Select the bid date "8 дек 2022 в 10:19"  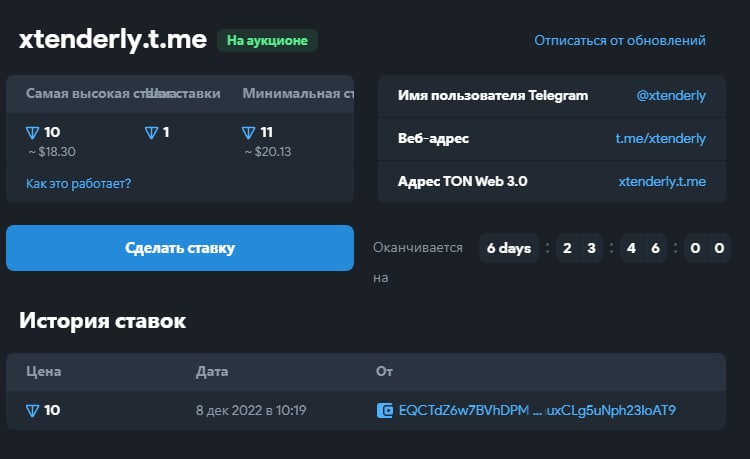250,410
